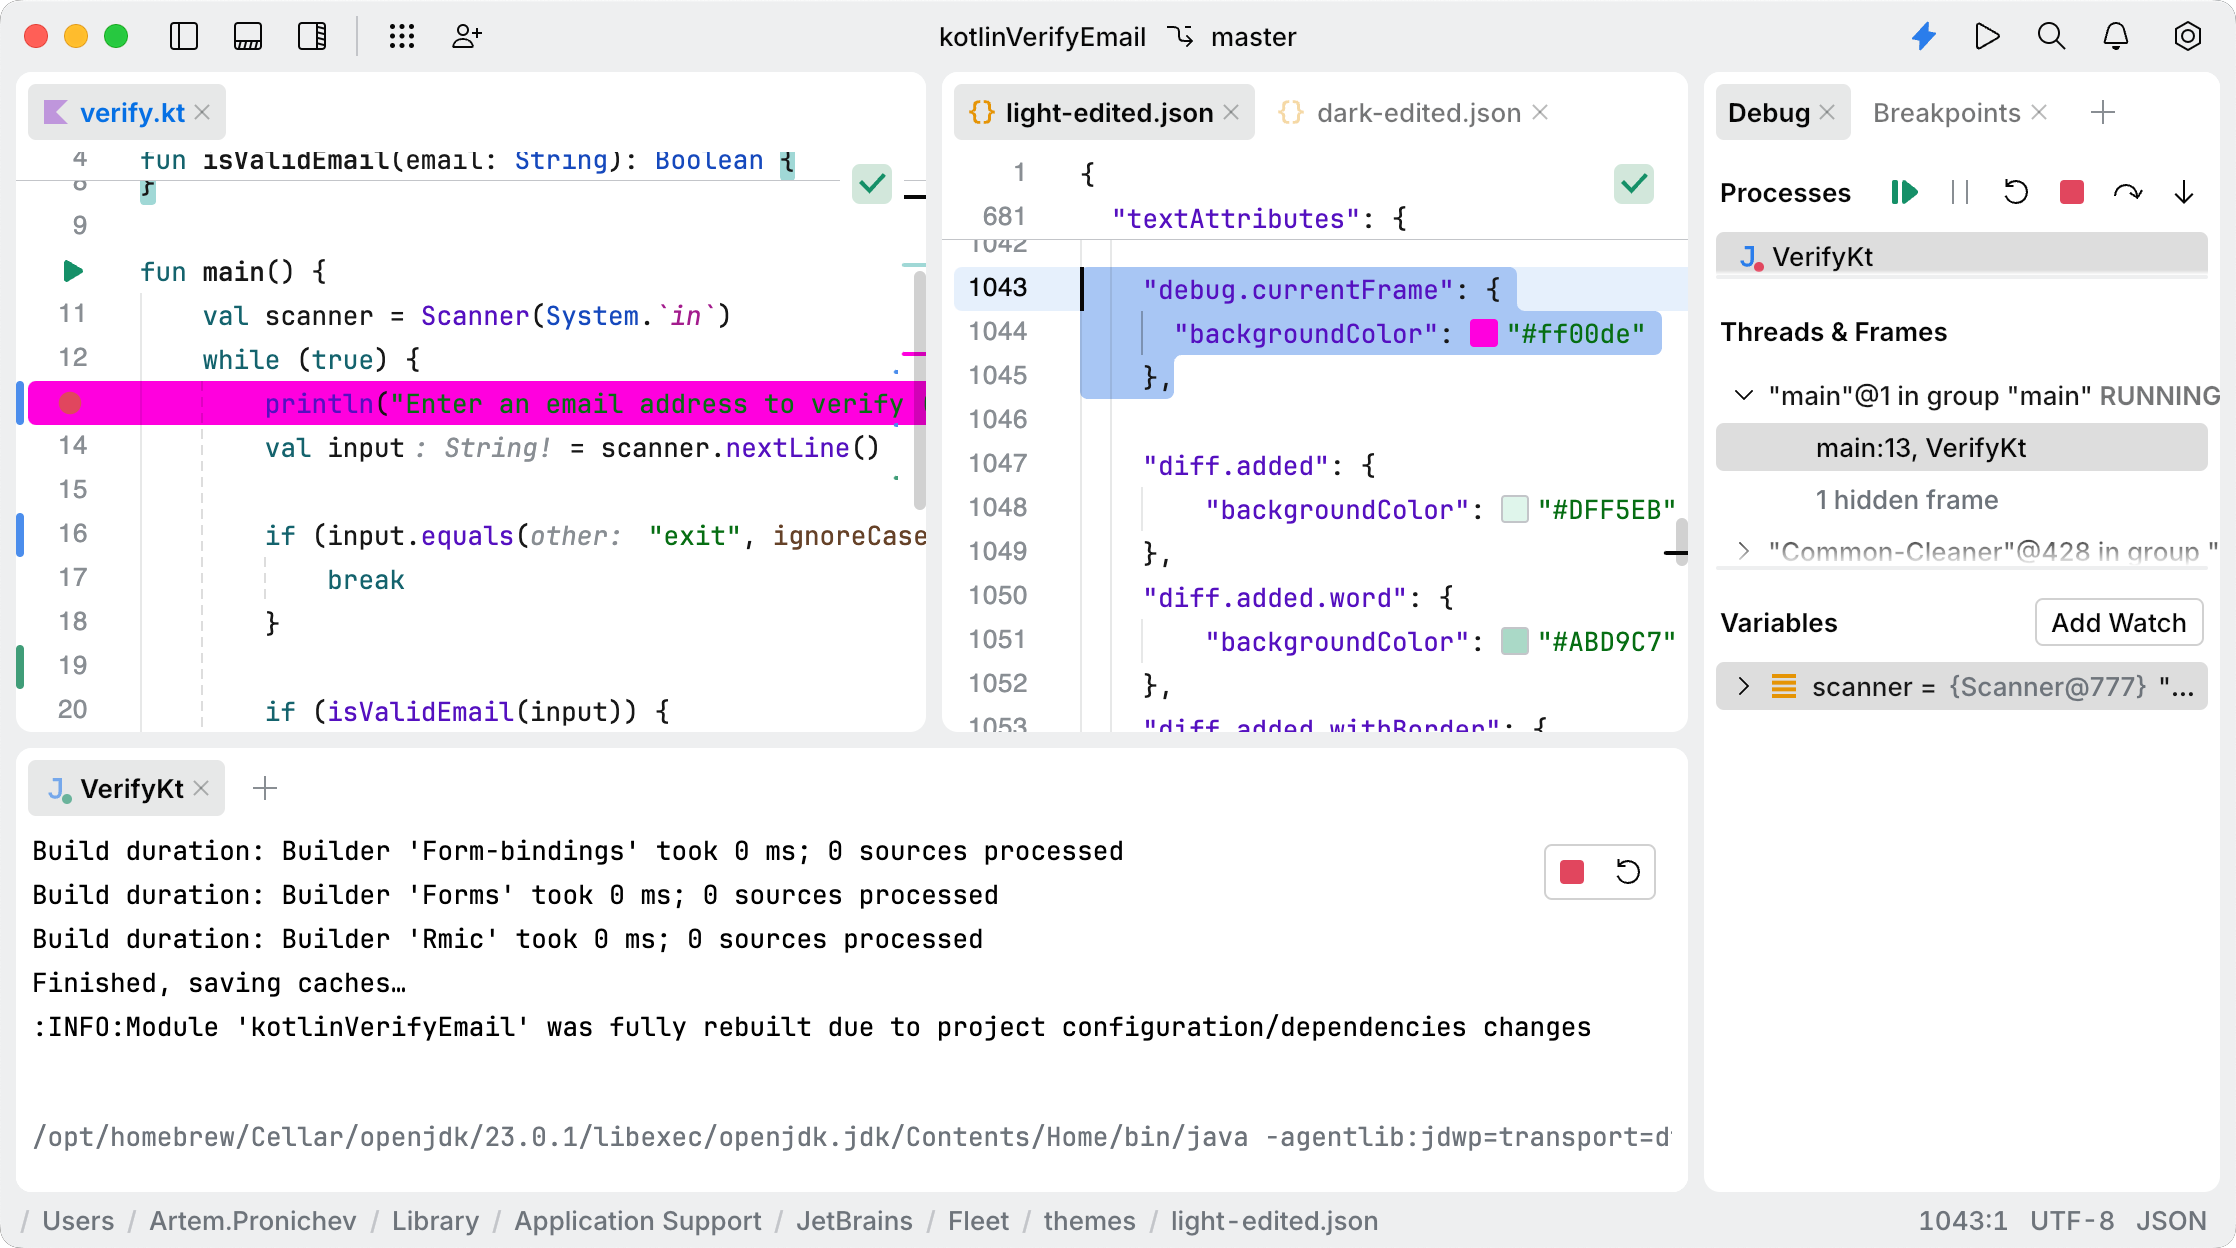Viewport: 2236px width, 1248px height.
Task: Click the Add Watch button
Action: tap(2118, 623)
